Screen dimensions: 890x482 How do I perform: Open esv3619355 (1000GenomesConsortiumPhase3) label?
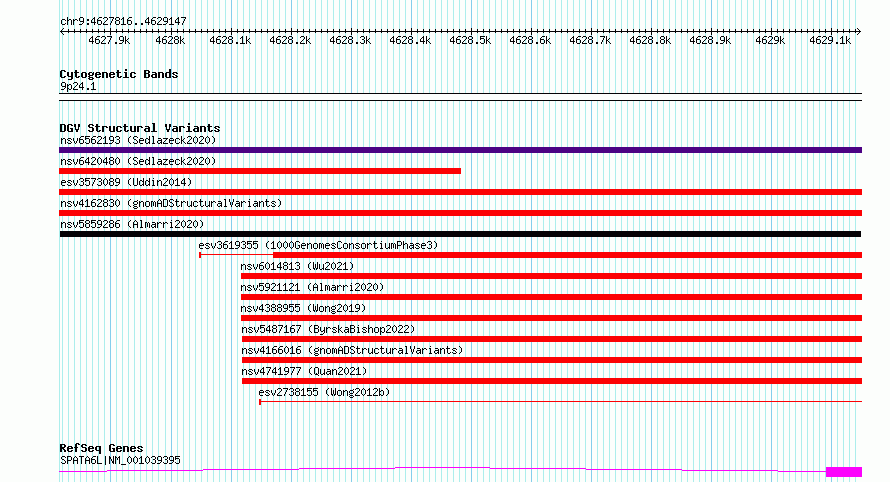click(318, 245)
